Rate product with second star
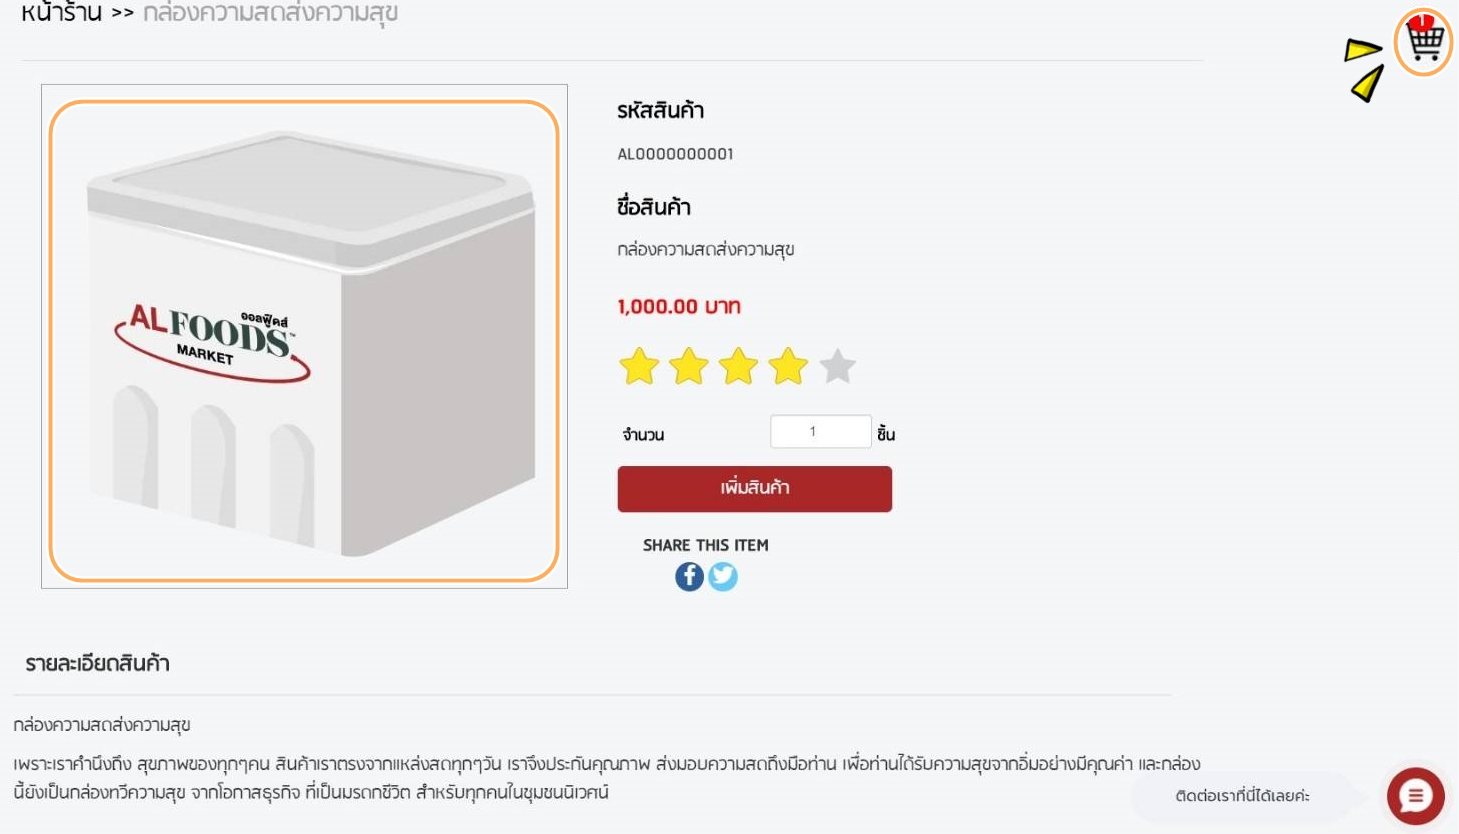Screen dimensions: 1459x834 coord(689,366)
